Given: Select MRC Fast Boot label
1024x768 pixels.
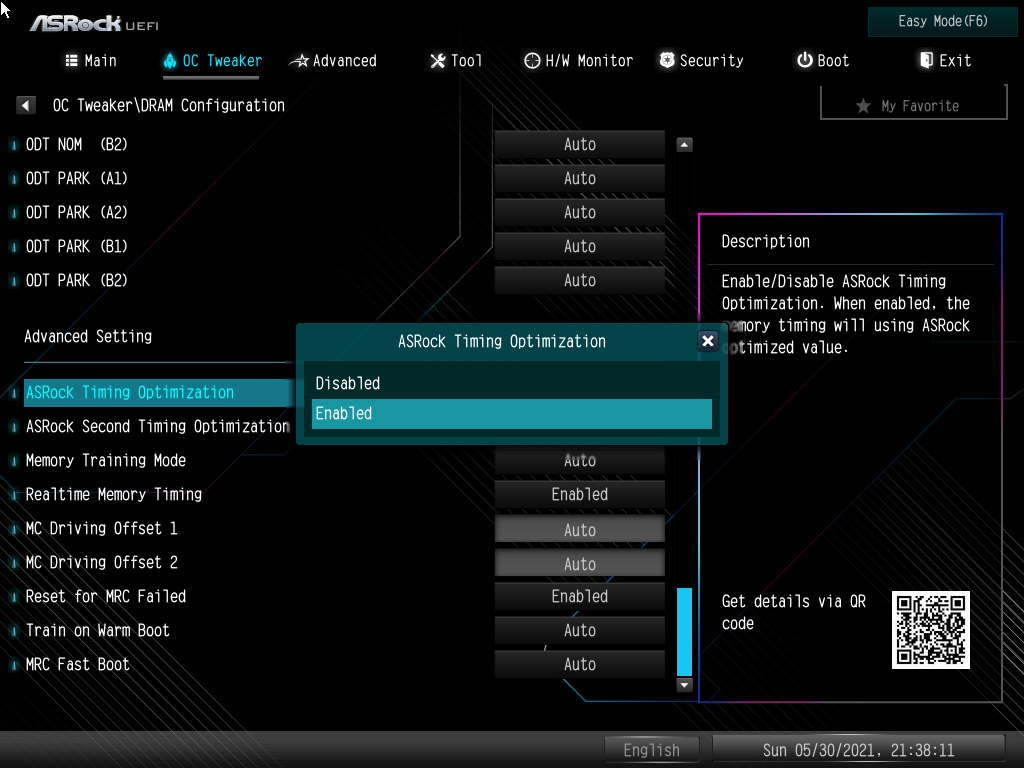Looking at the screenshot, I should pos(78,664).
